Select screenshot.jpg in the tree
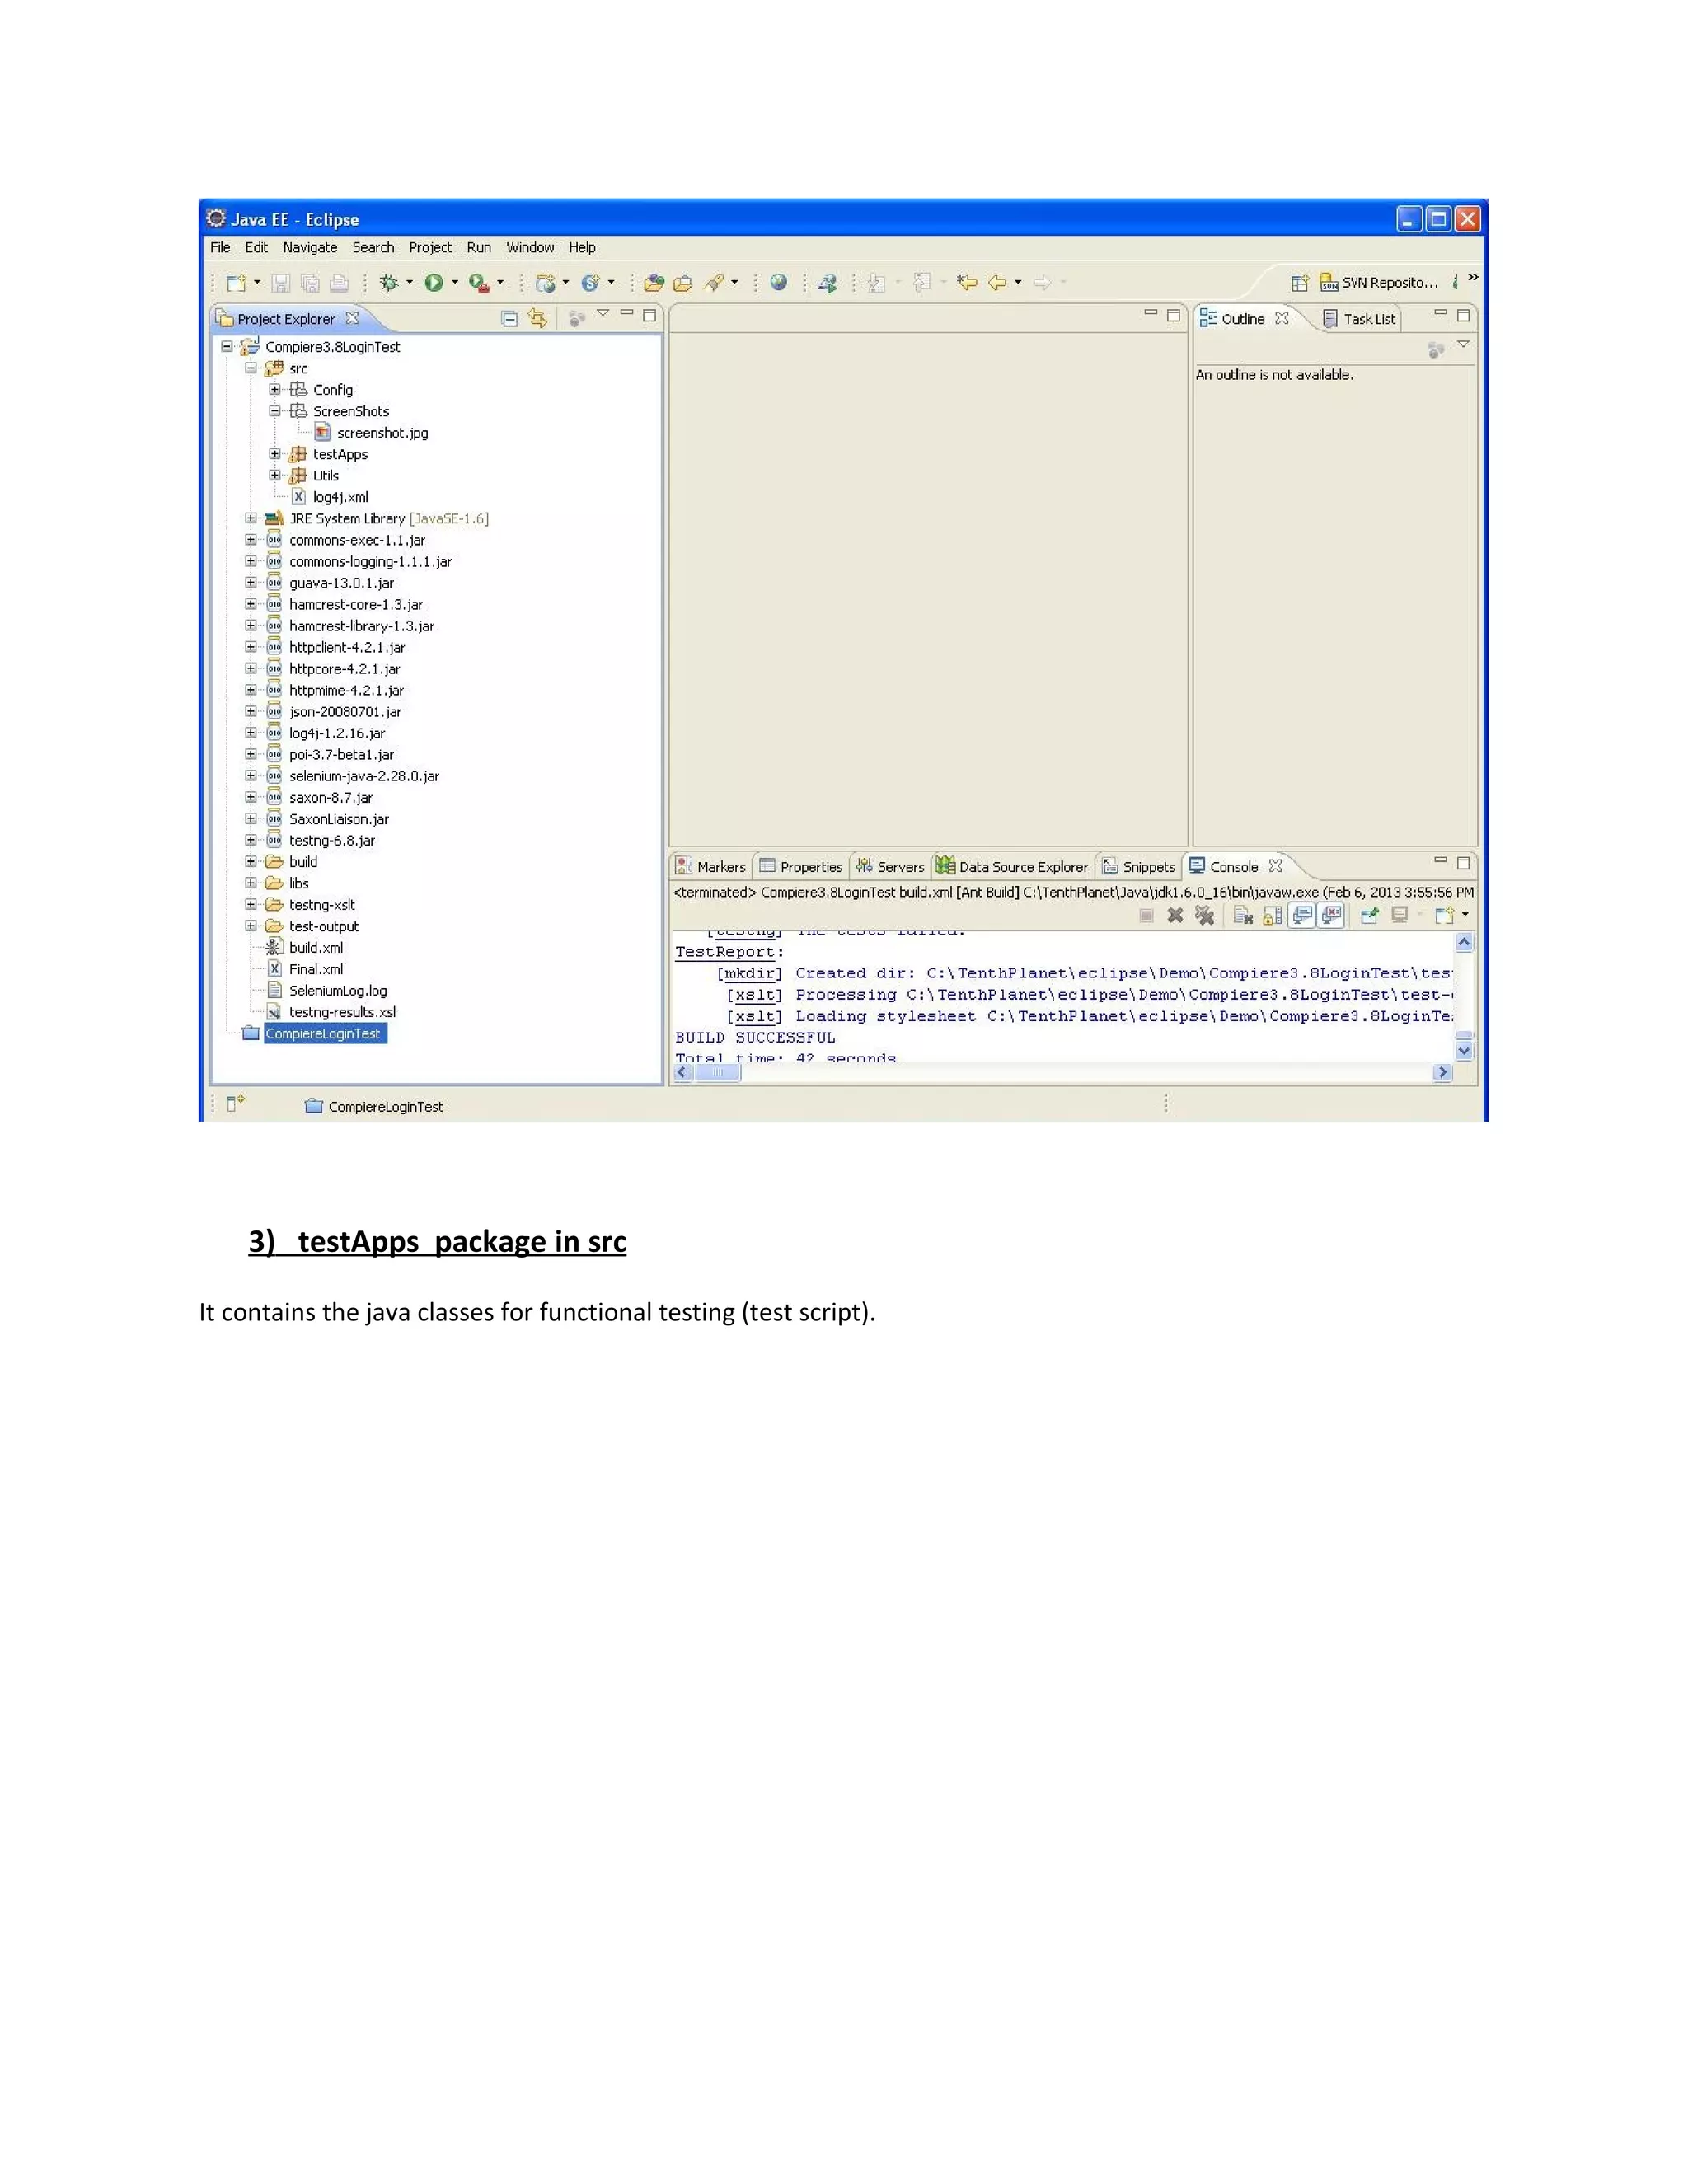This screenshot has width=1688, height=2184. click(x=382, y=433)
